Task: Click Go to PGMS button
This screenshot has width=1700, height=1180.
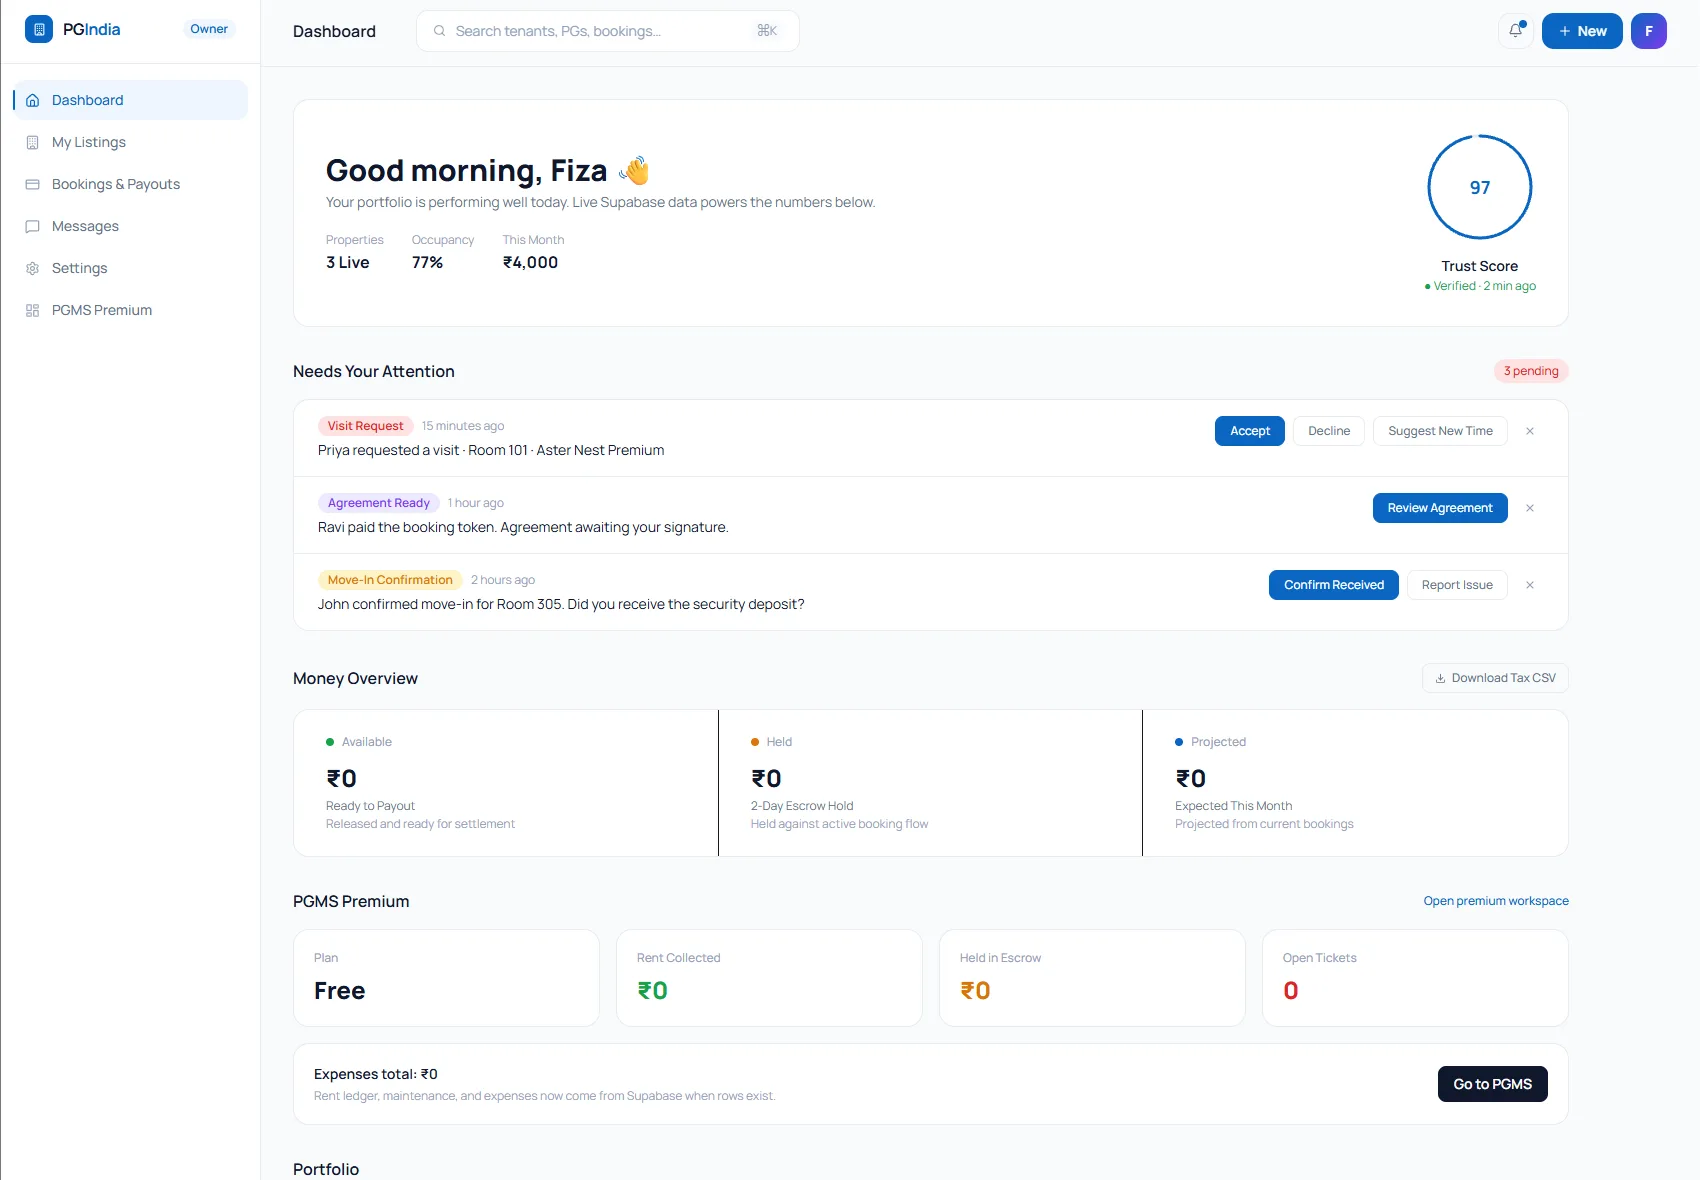Action: [1493, 1084]
